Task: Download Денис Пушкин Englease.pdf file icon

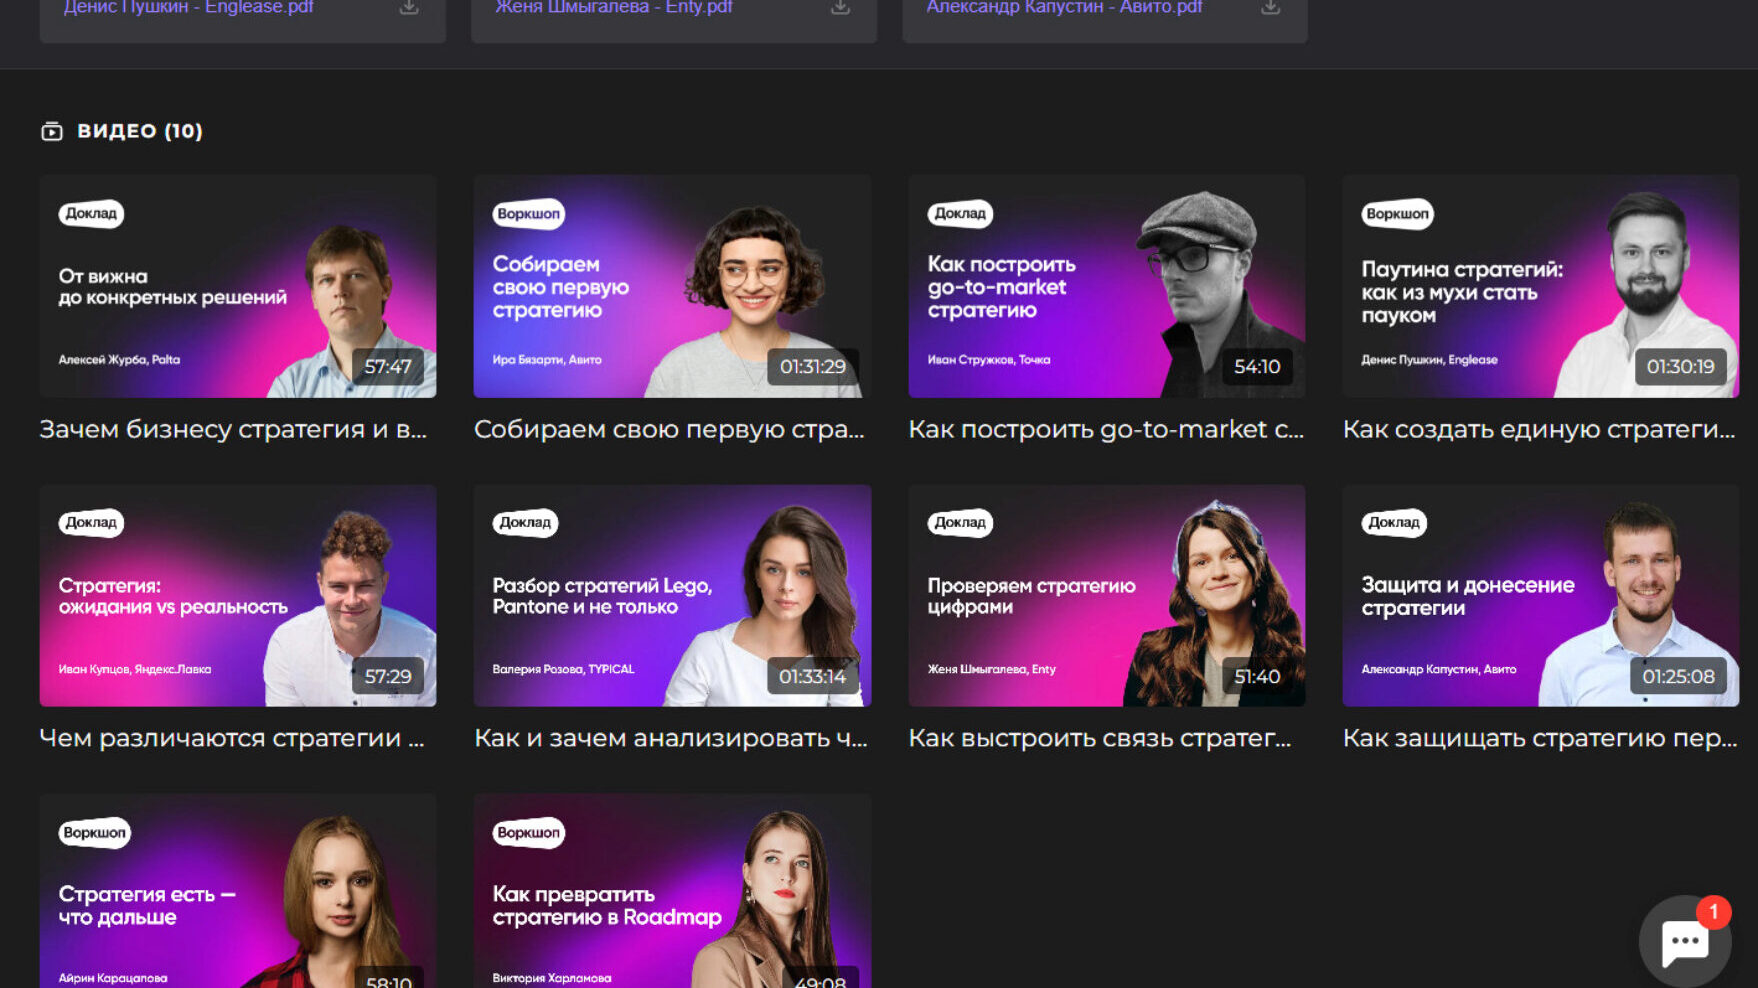Action: coord(409,7)
